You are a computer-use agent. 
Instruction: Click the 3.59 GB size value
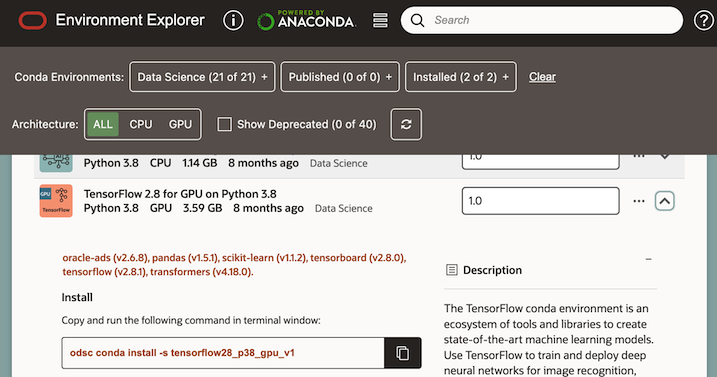(x=203, y=208)
